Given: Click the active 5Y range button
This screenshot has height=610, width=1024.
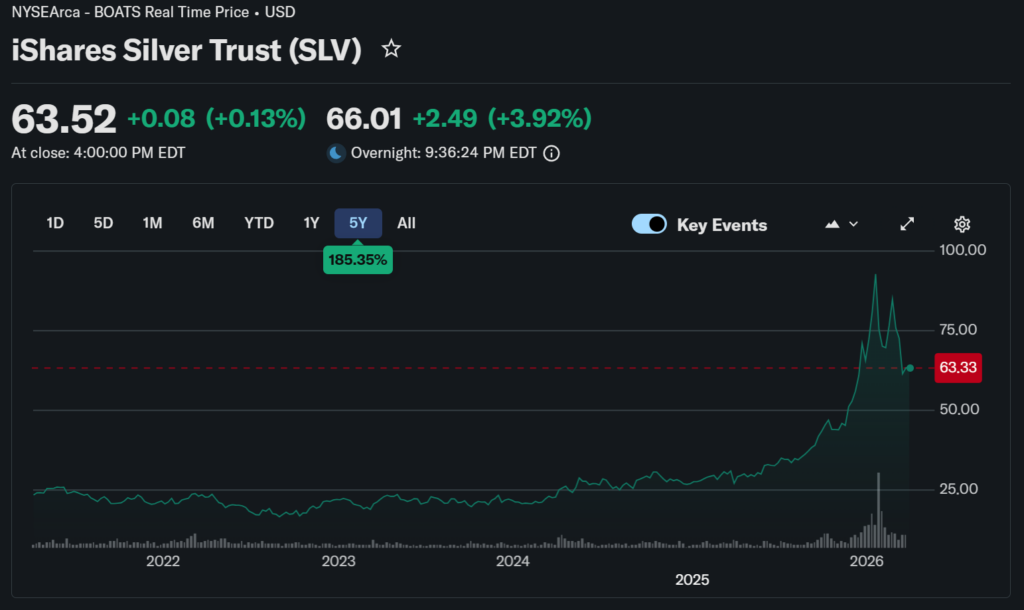Looking at the screenshot, I should point(358,223).
